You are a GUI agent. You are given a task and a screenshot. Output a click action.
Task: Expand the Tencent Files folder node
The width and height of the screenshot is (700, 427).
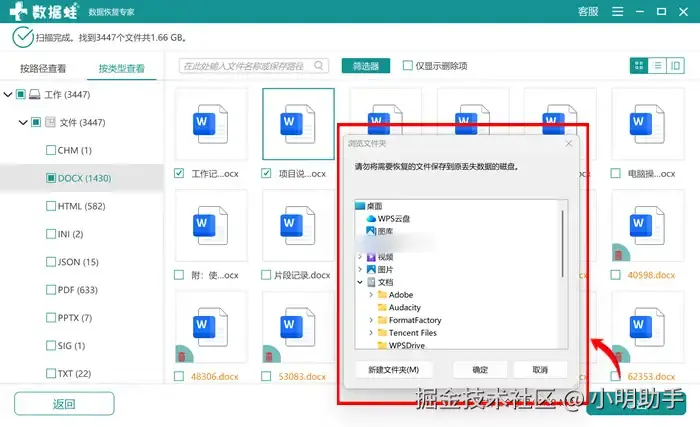[371, 332]
